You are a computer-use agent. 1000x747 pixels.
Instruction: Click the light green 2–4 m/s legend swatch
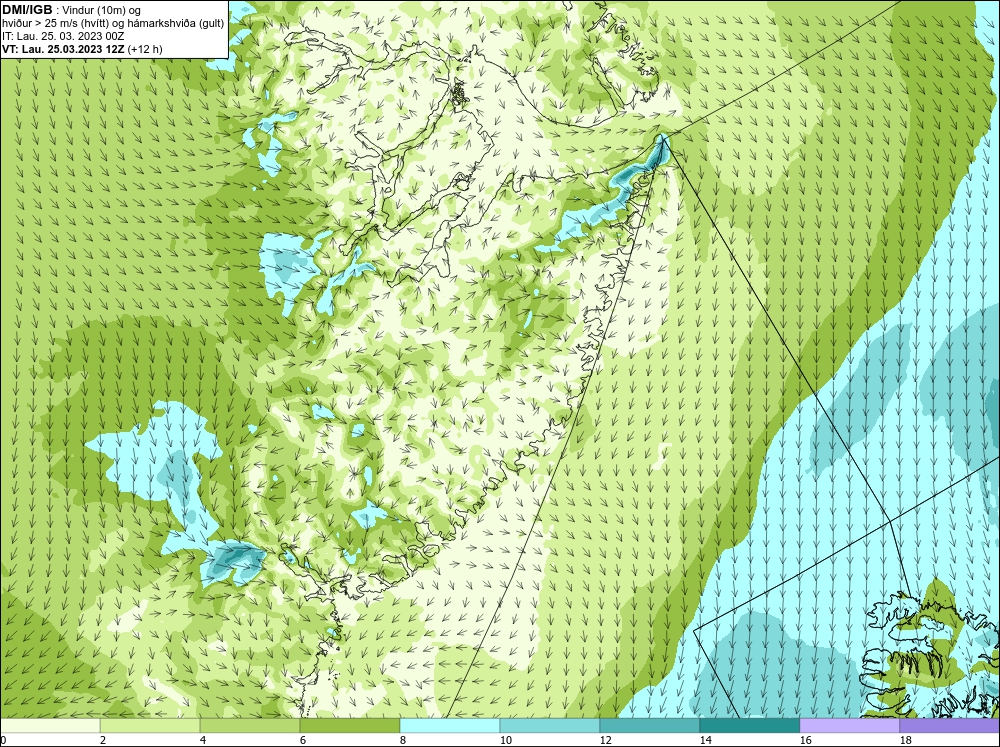click(150, 726)
